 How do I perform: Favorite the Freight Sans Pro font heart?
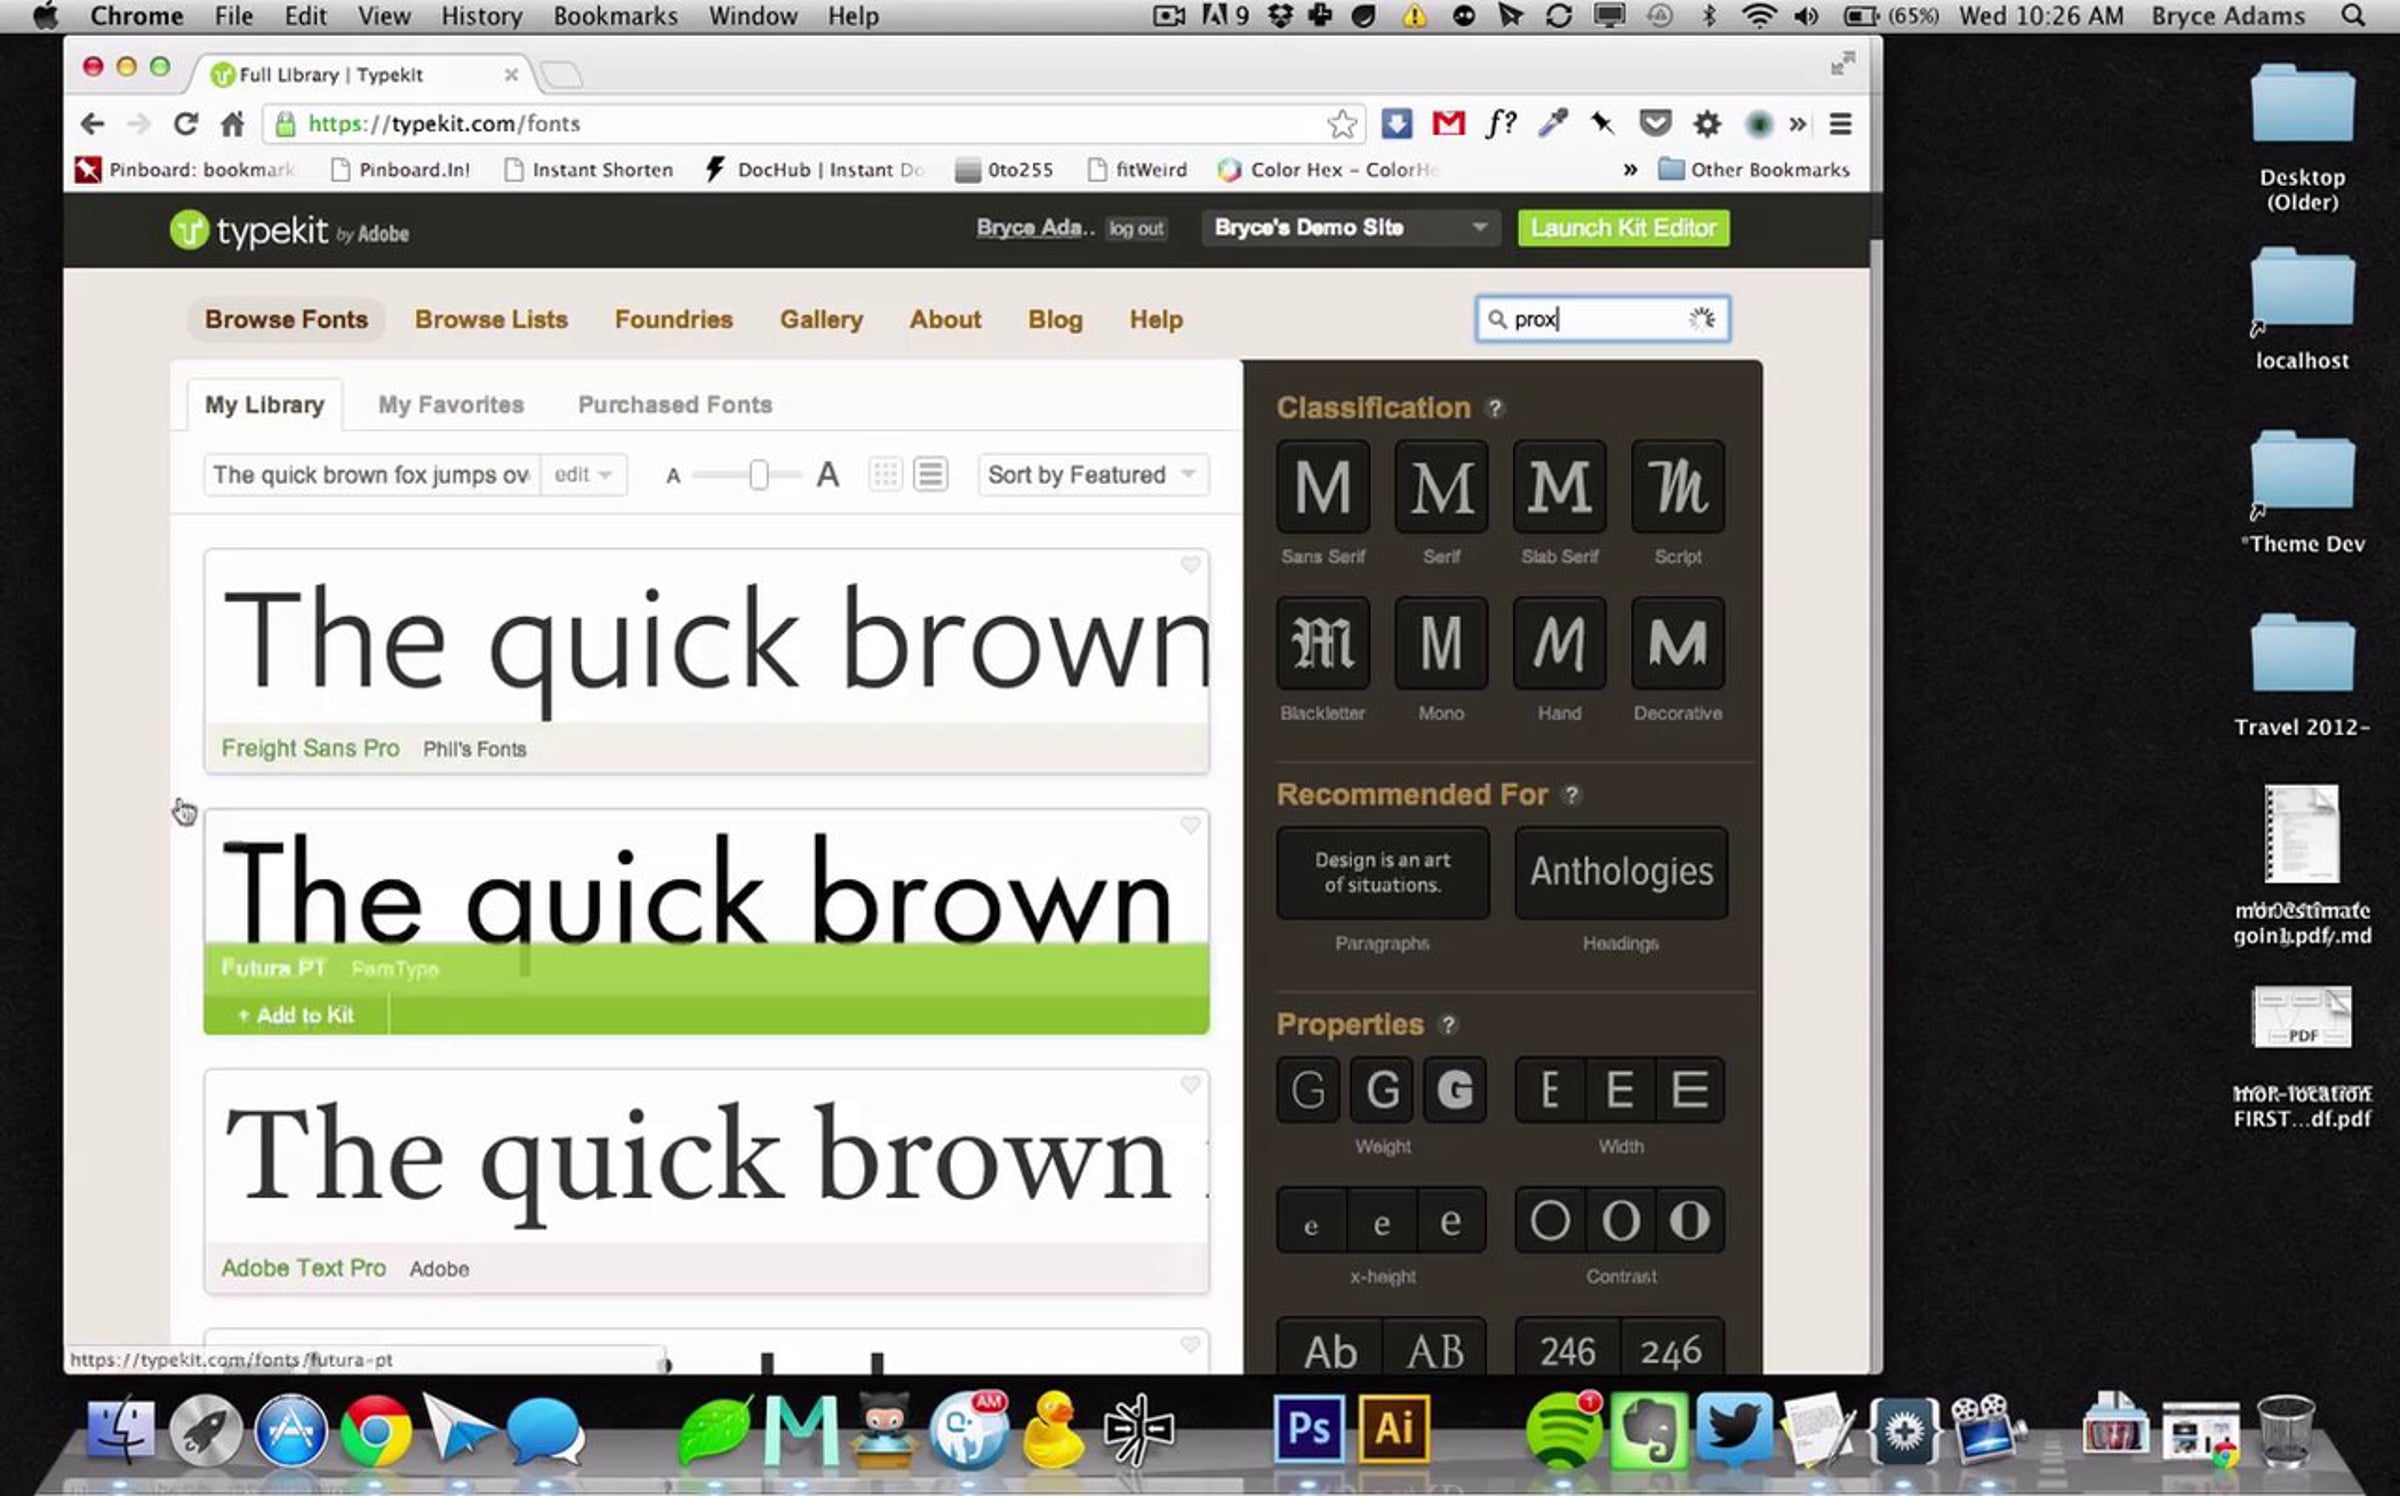pyautogui.click(x=1190, y=565)
